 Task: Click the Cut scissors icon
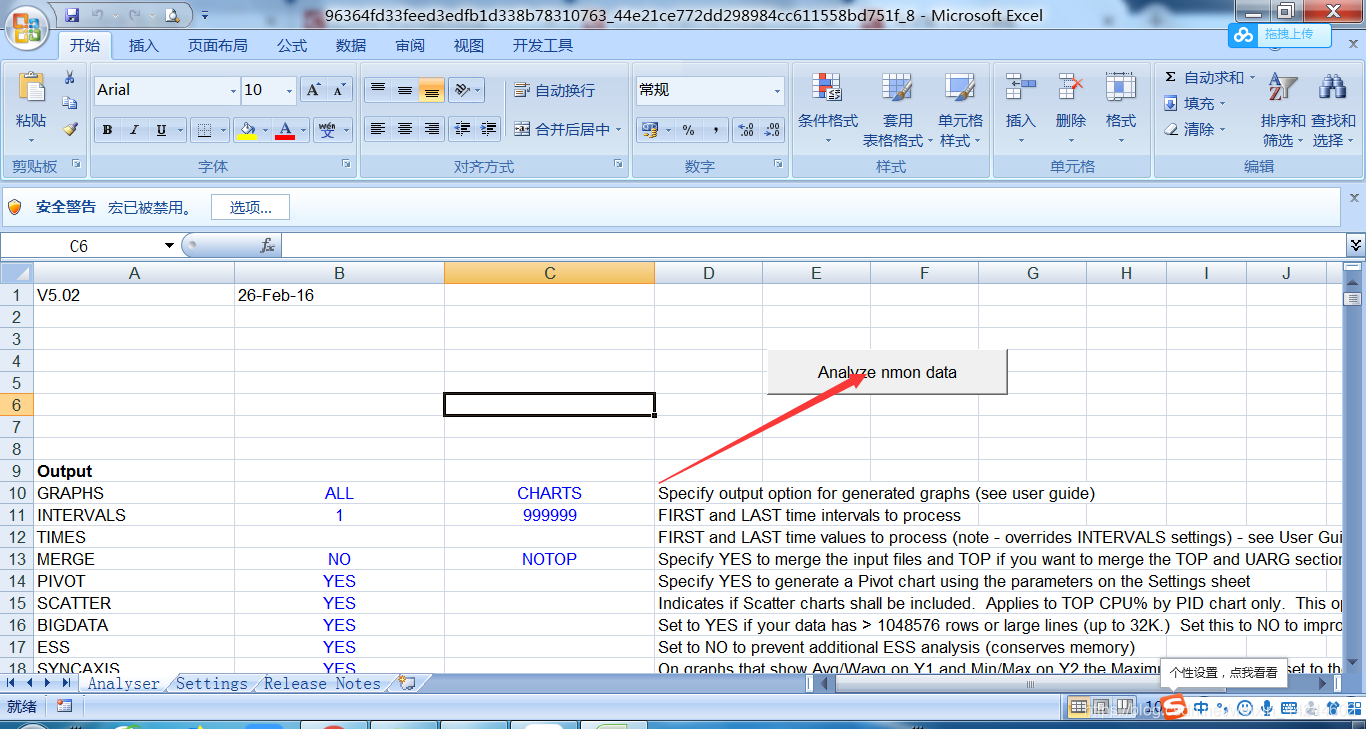[70, 78]
